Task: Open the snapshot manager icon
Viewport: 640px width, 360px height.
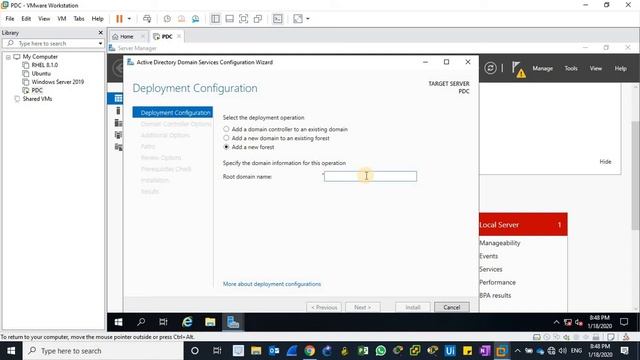Action: pos(196,19)
